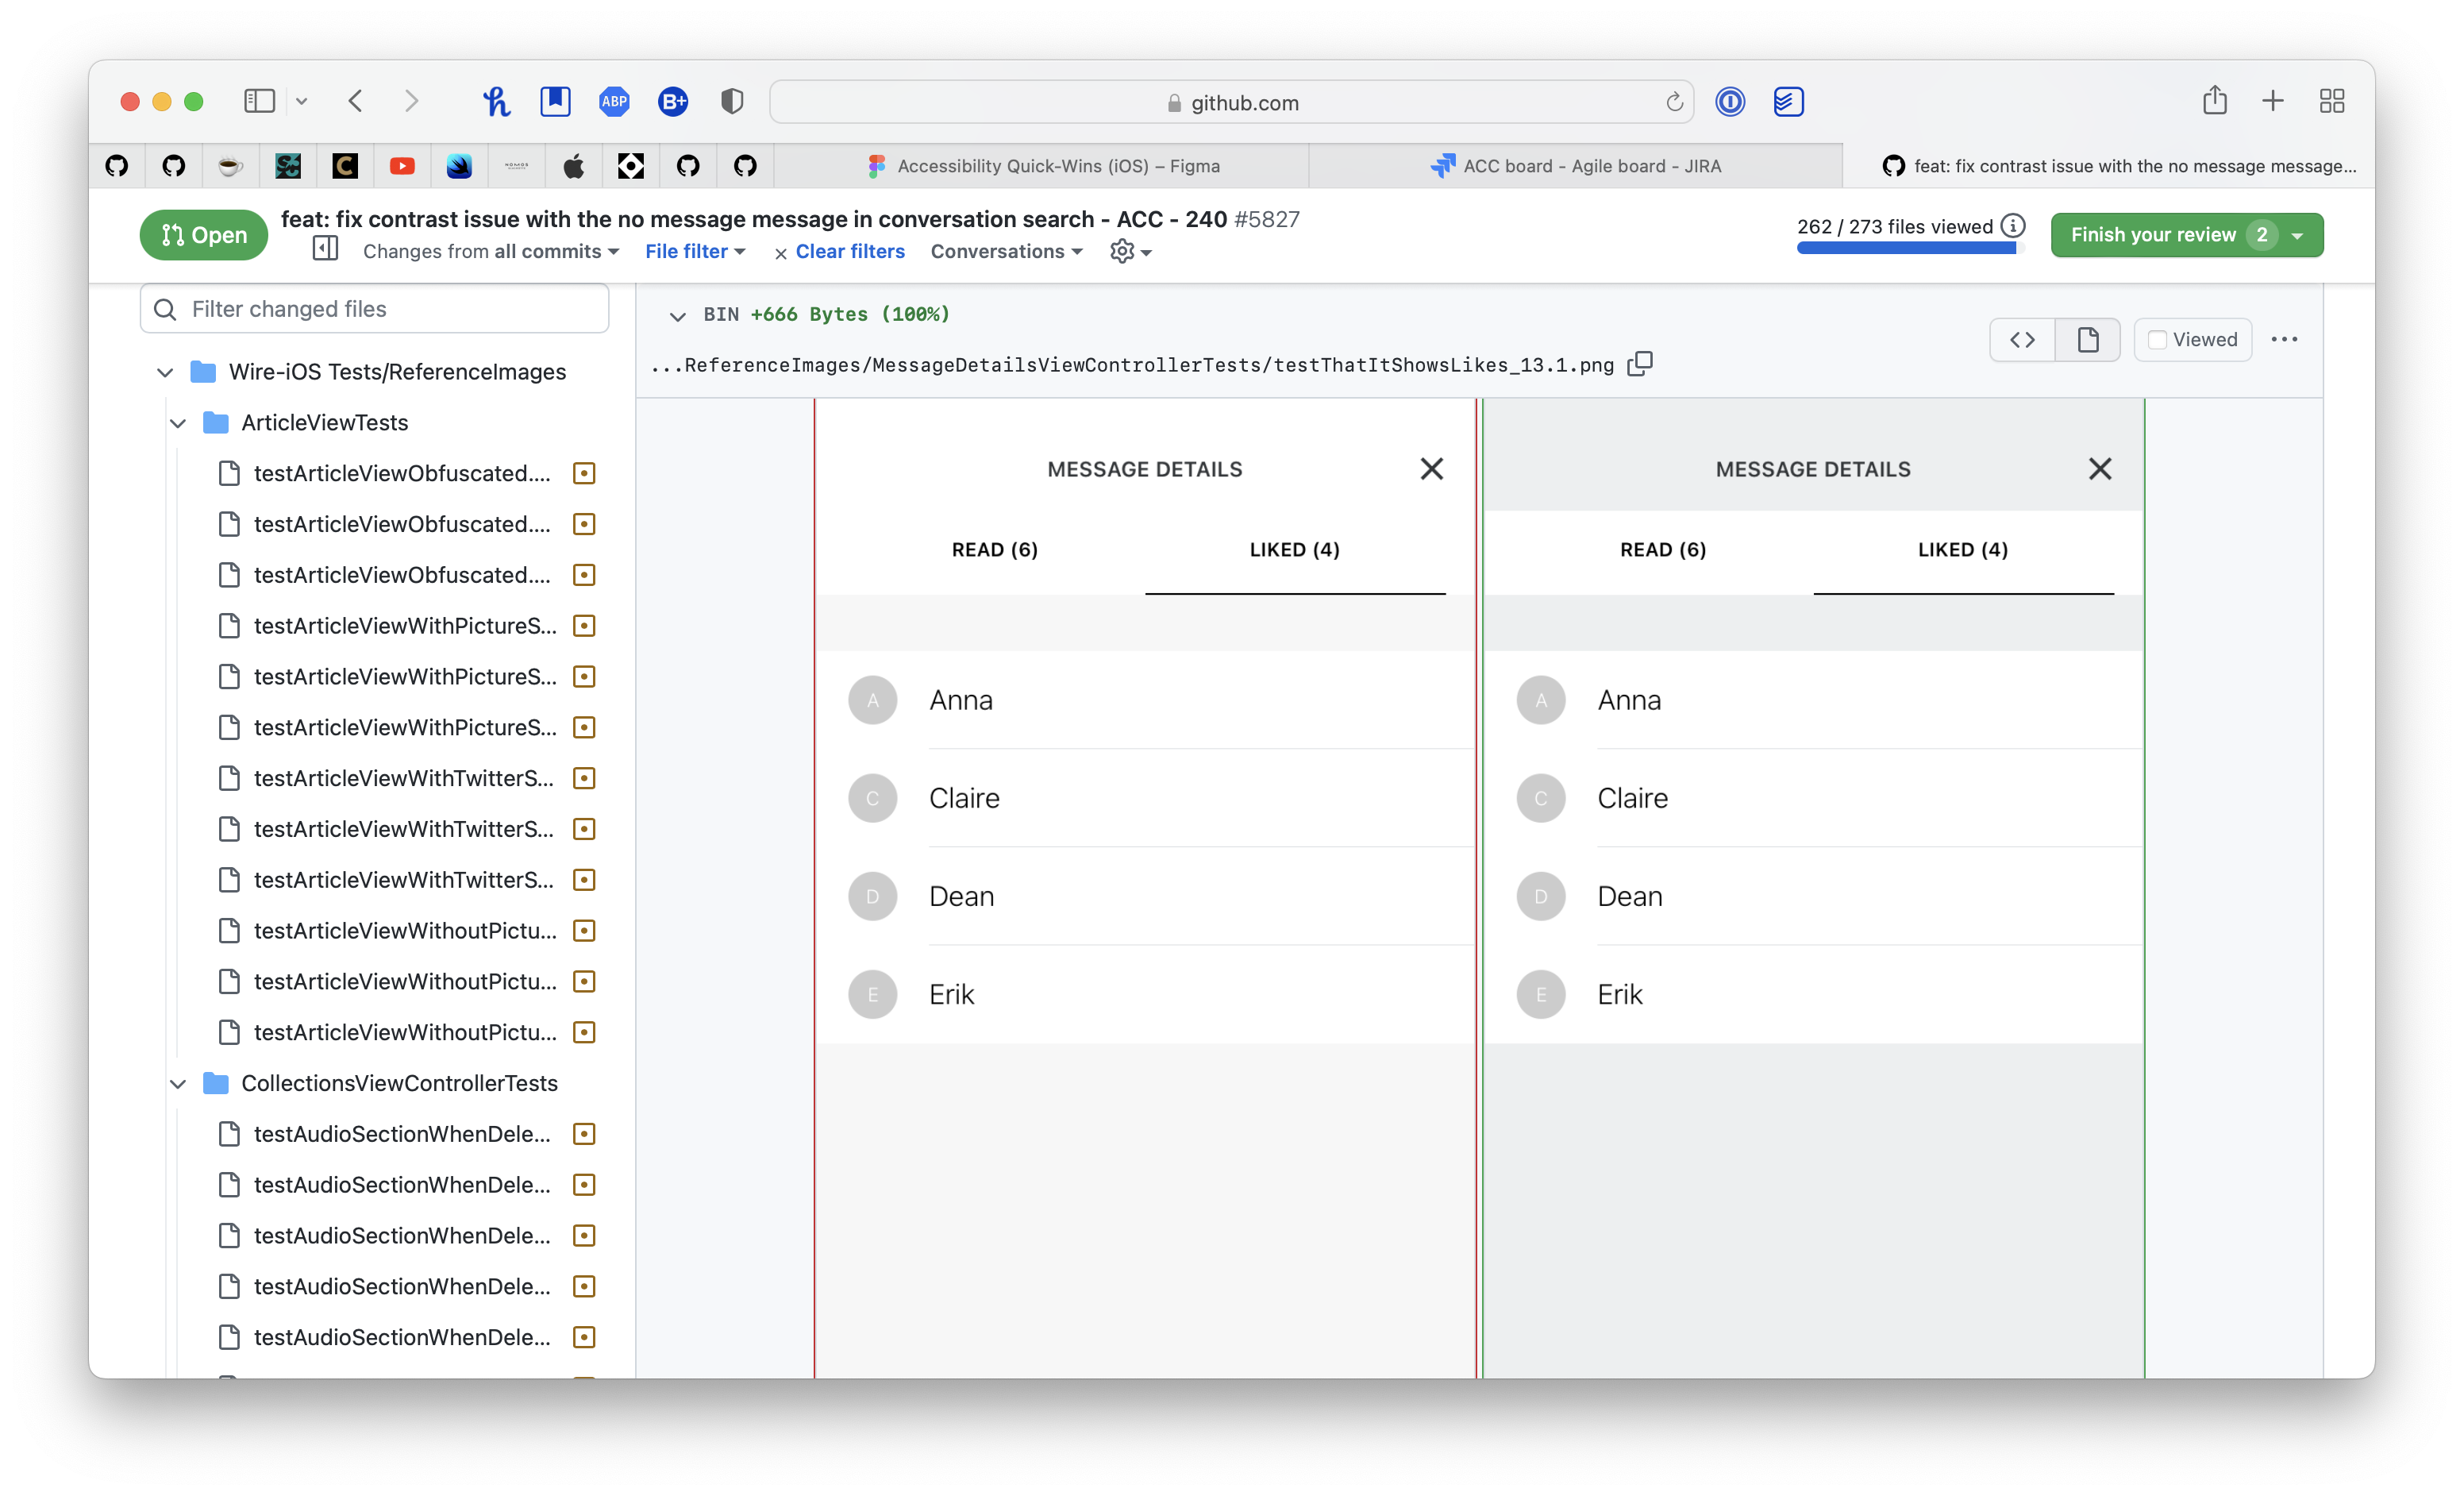Click the files viewed info icon
This screenshot has width=2464, height=1496.
(x=2013, y=226)
